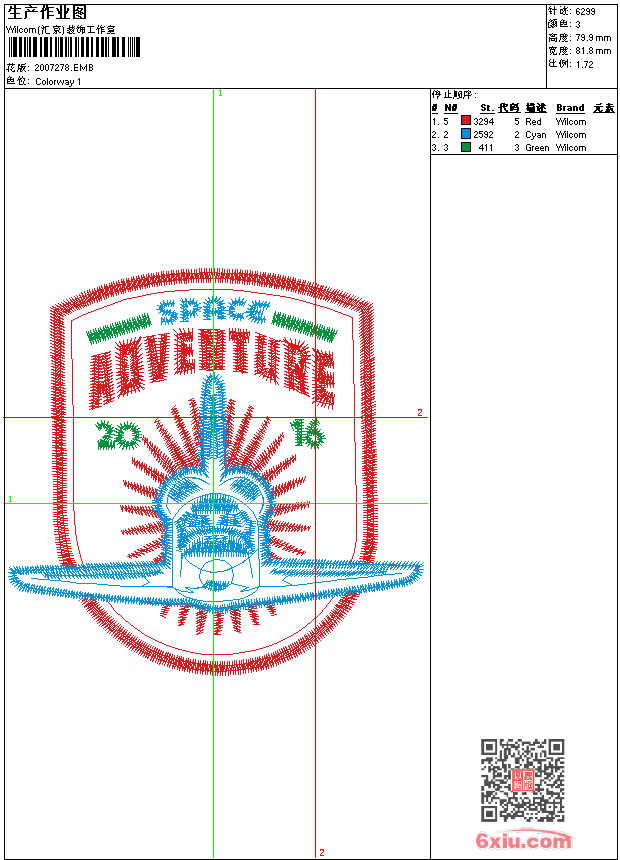Image resolution: width=620 pixels, height=860 pixels.
Task: Click the green 16 numerals in the design
Action: (x=308, y=433)
